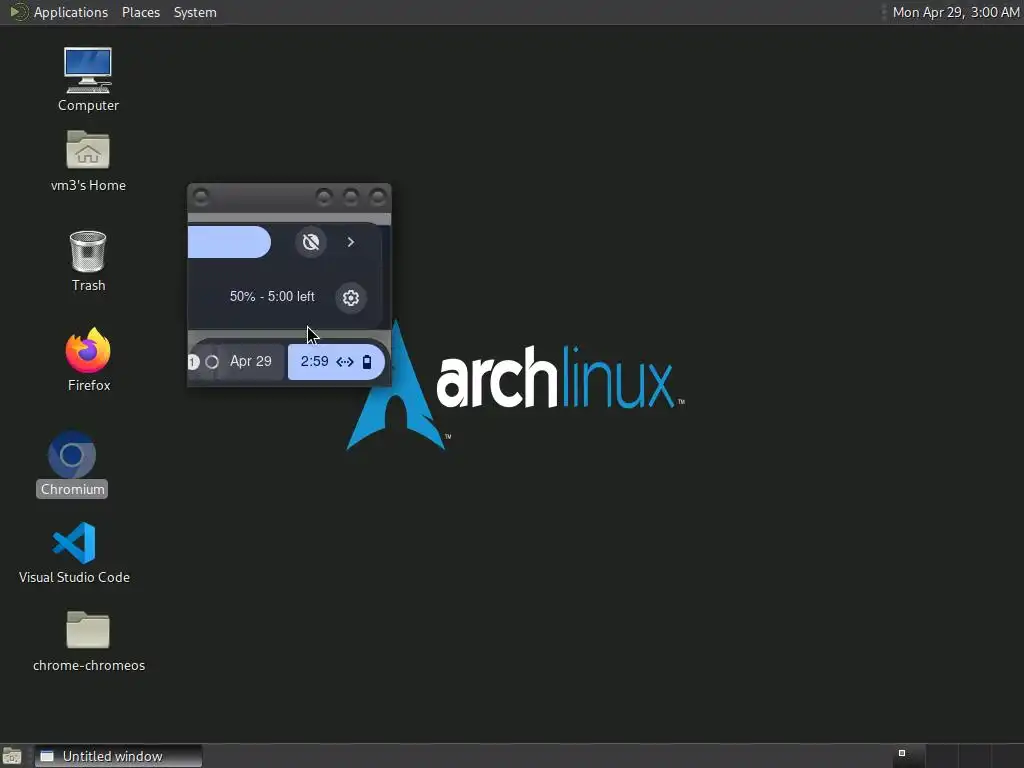1024x768 pixels.
Task: Open the Applications menu
Action: pos(59,12)
